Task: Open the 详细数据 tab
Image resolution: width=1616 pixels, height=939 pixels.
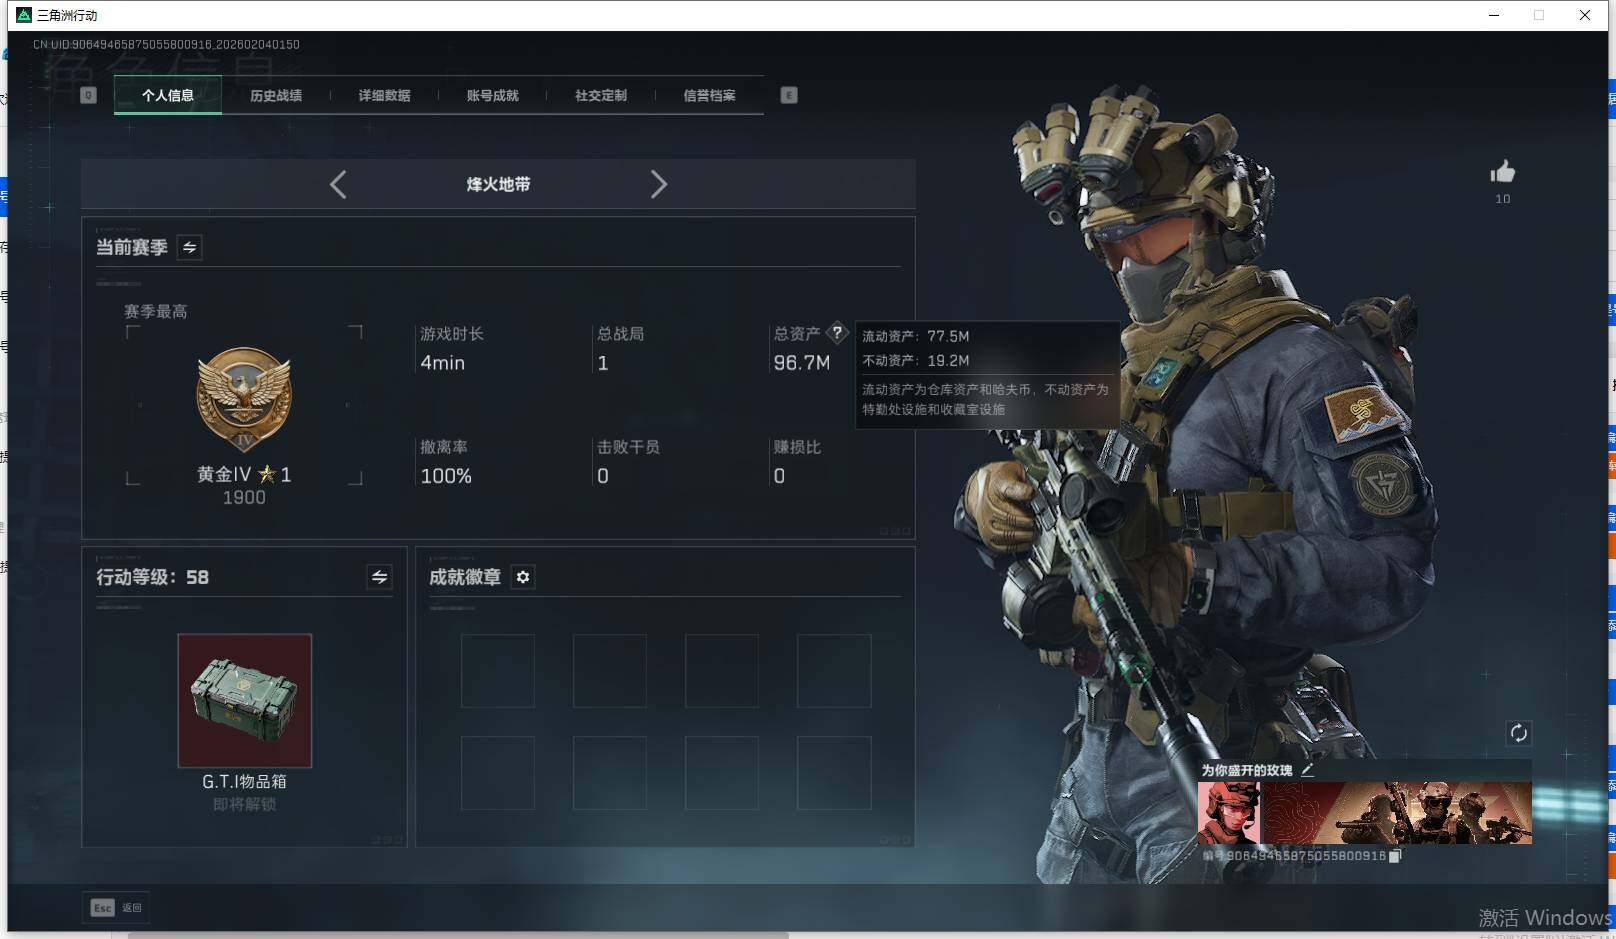Action: click(x=384, y=95)
